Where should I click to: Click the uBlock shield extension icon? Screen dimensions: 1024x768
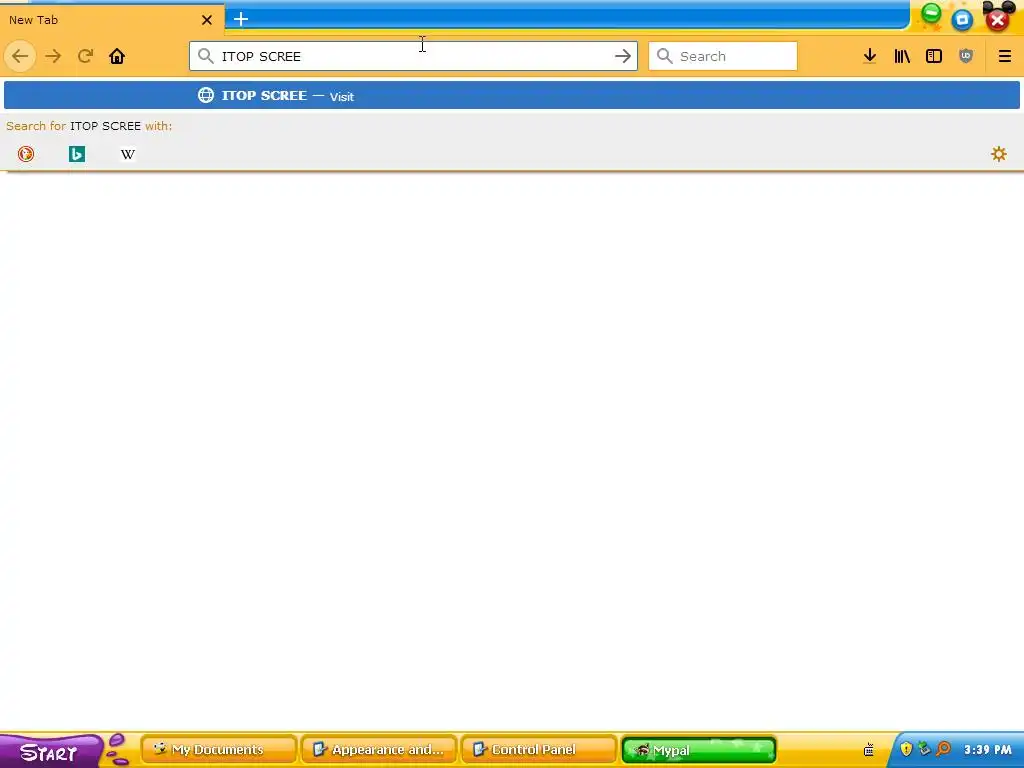(x=966, y=56)
